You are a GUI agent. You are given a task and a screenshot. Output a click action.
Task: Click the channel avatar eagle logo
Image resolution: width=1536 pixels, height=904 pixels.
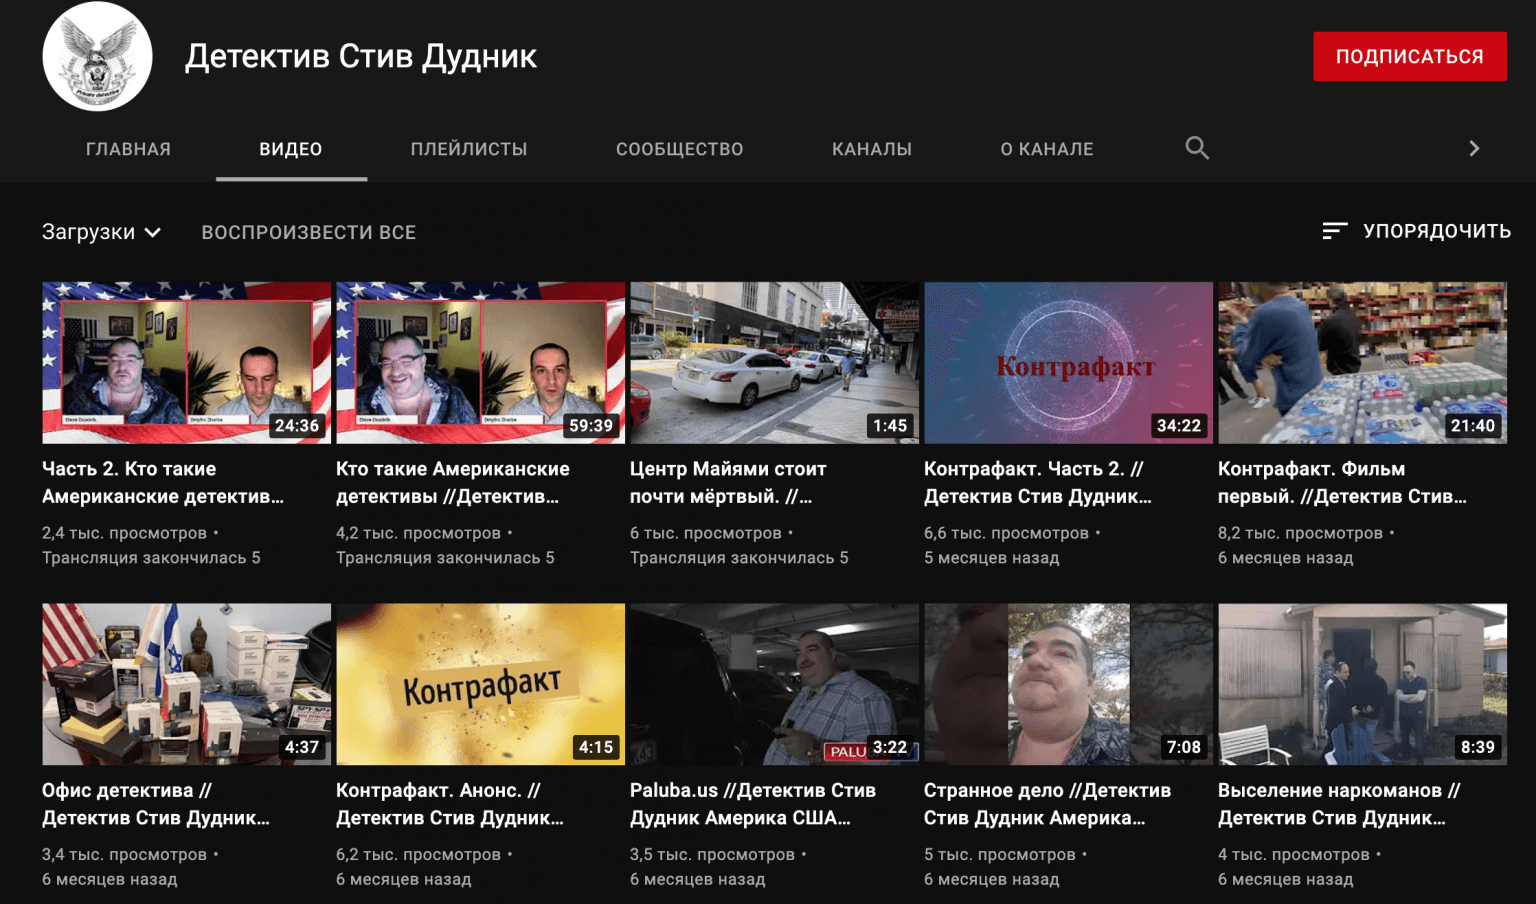[97, 57]
